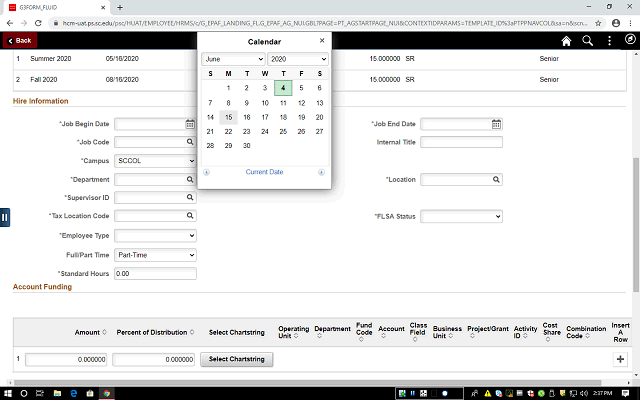Image resolution: width=640 pixels, height=400 pixels.
Task: Open the Campus dropdown showing SCCOL
Action: point(155,161)
